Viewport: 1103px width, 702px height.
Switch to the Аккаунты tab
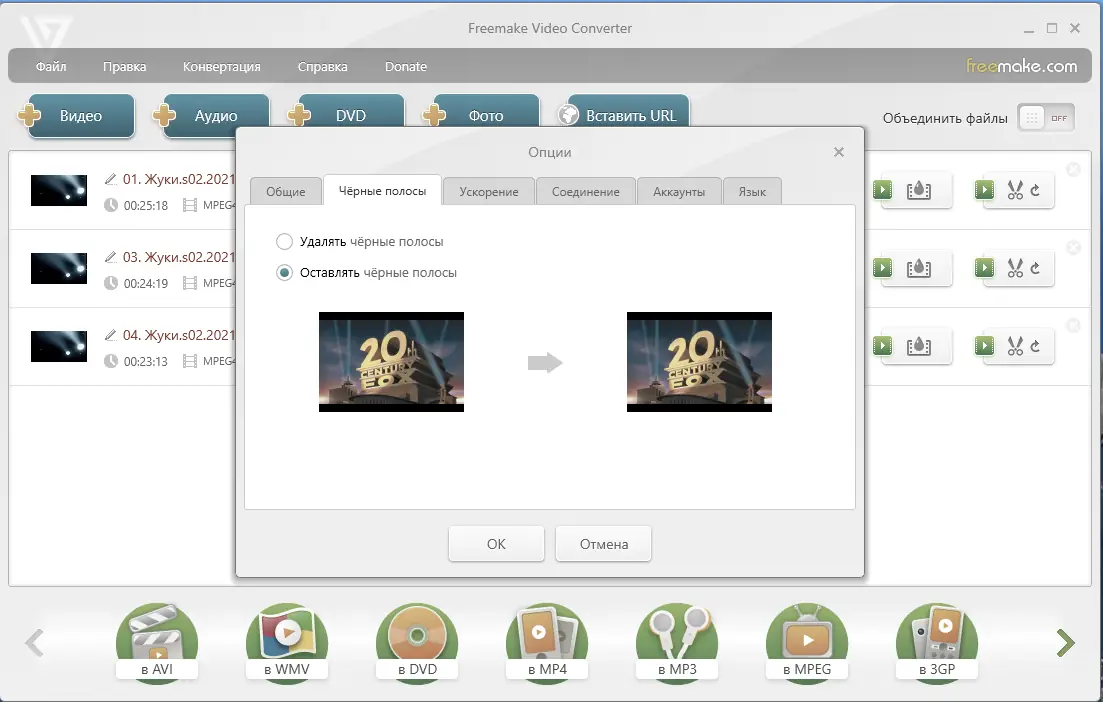coord(679,191)
